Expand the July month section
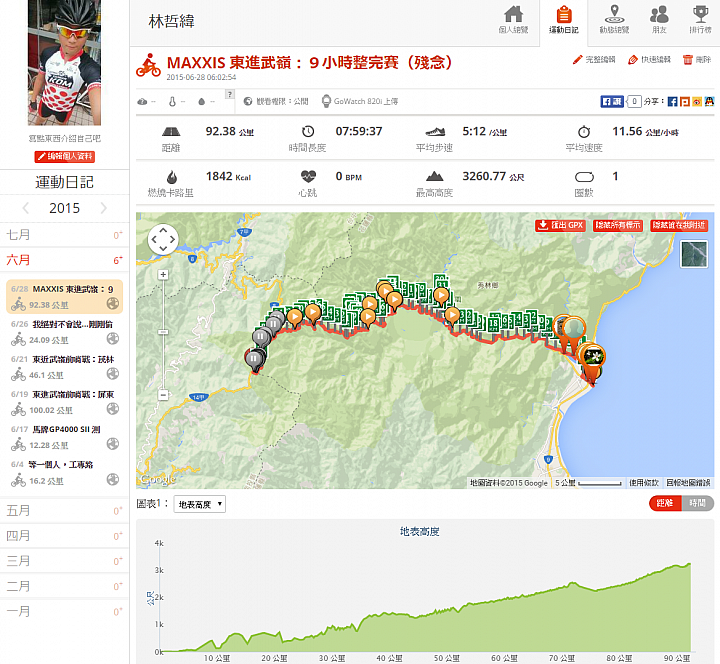 pyautogui.click(x=64, y=235)
